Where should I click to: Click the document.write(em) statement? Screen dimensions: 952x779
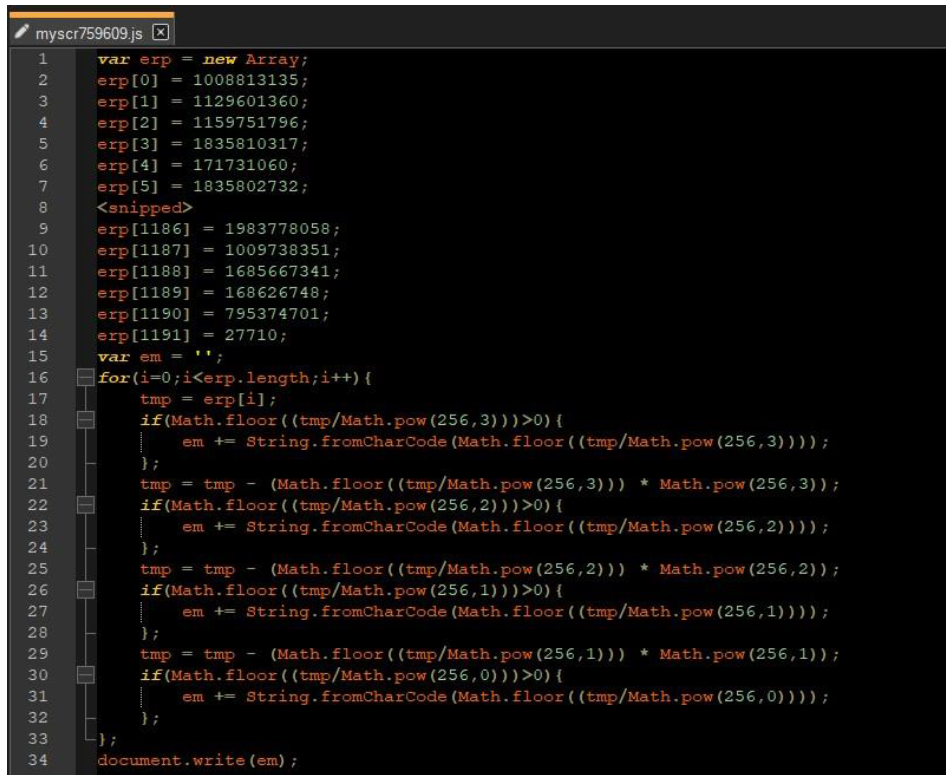[197, 760]
